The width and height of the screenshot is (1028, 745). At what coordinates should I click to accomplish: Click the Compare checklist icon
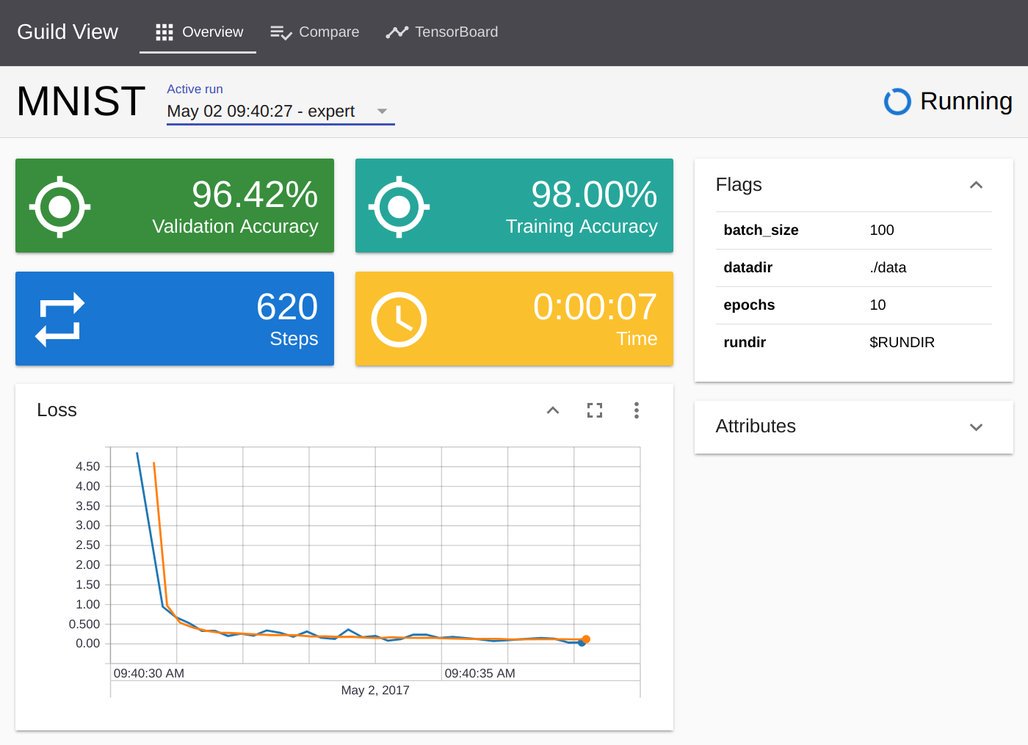[x=281, y=33]
